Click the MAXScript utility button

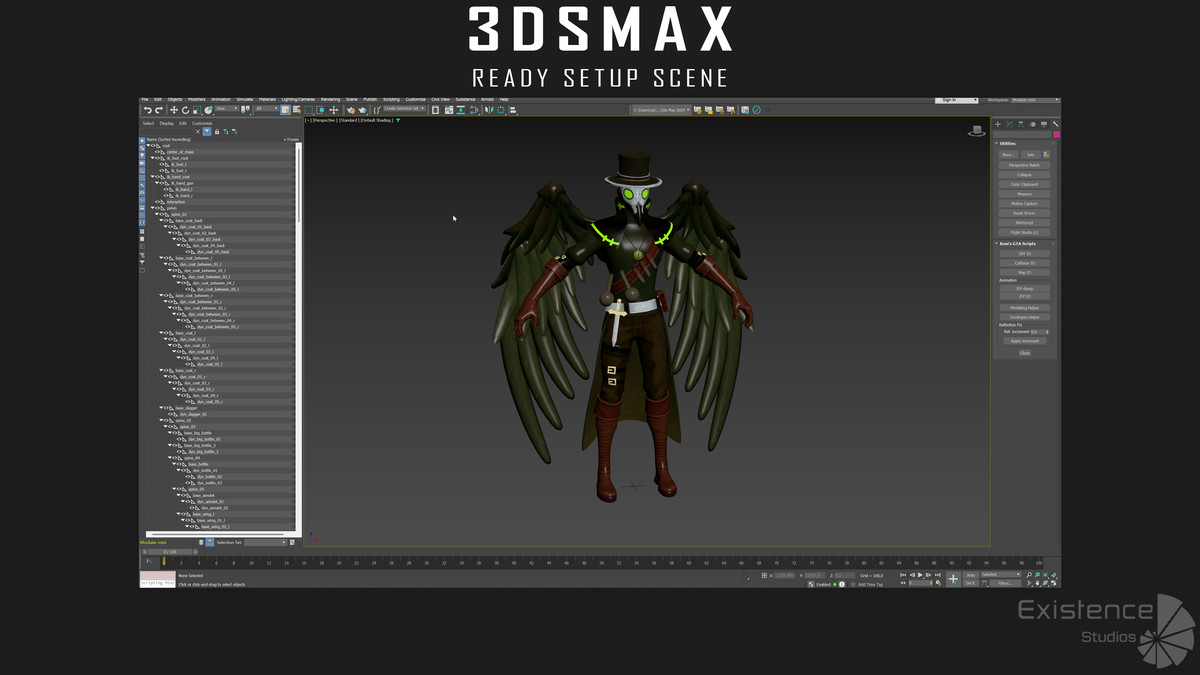[1025, 223]
